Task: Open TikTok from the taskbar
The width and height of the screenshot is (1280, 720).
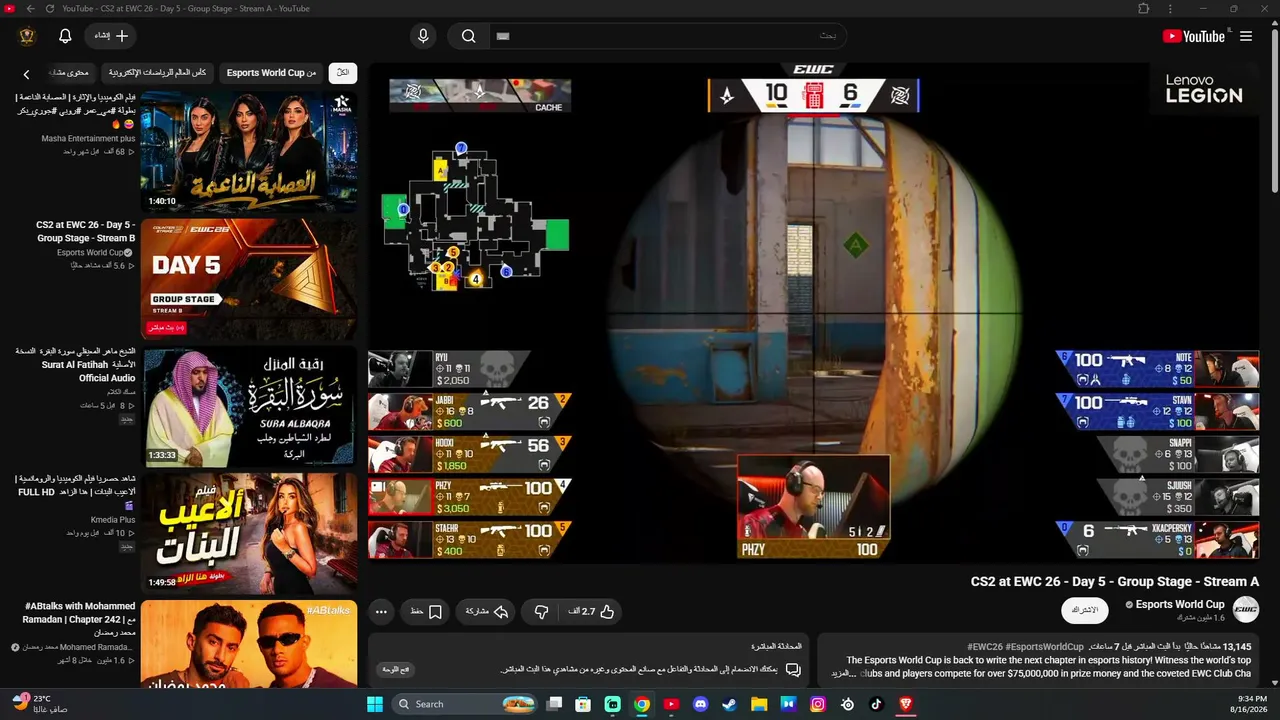Action: click(x=877, y=704)
